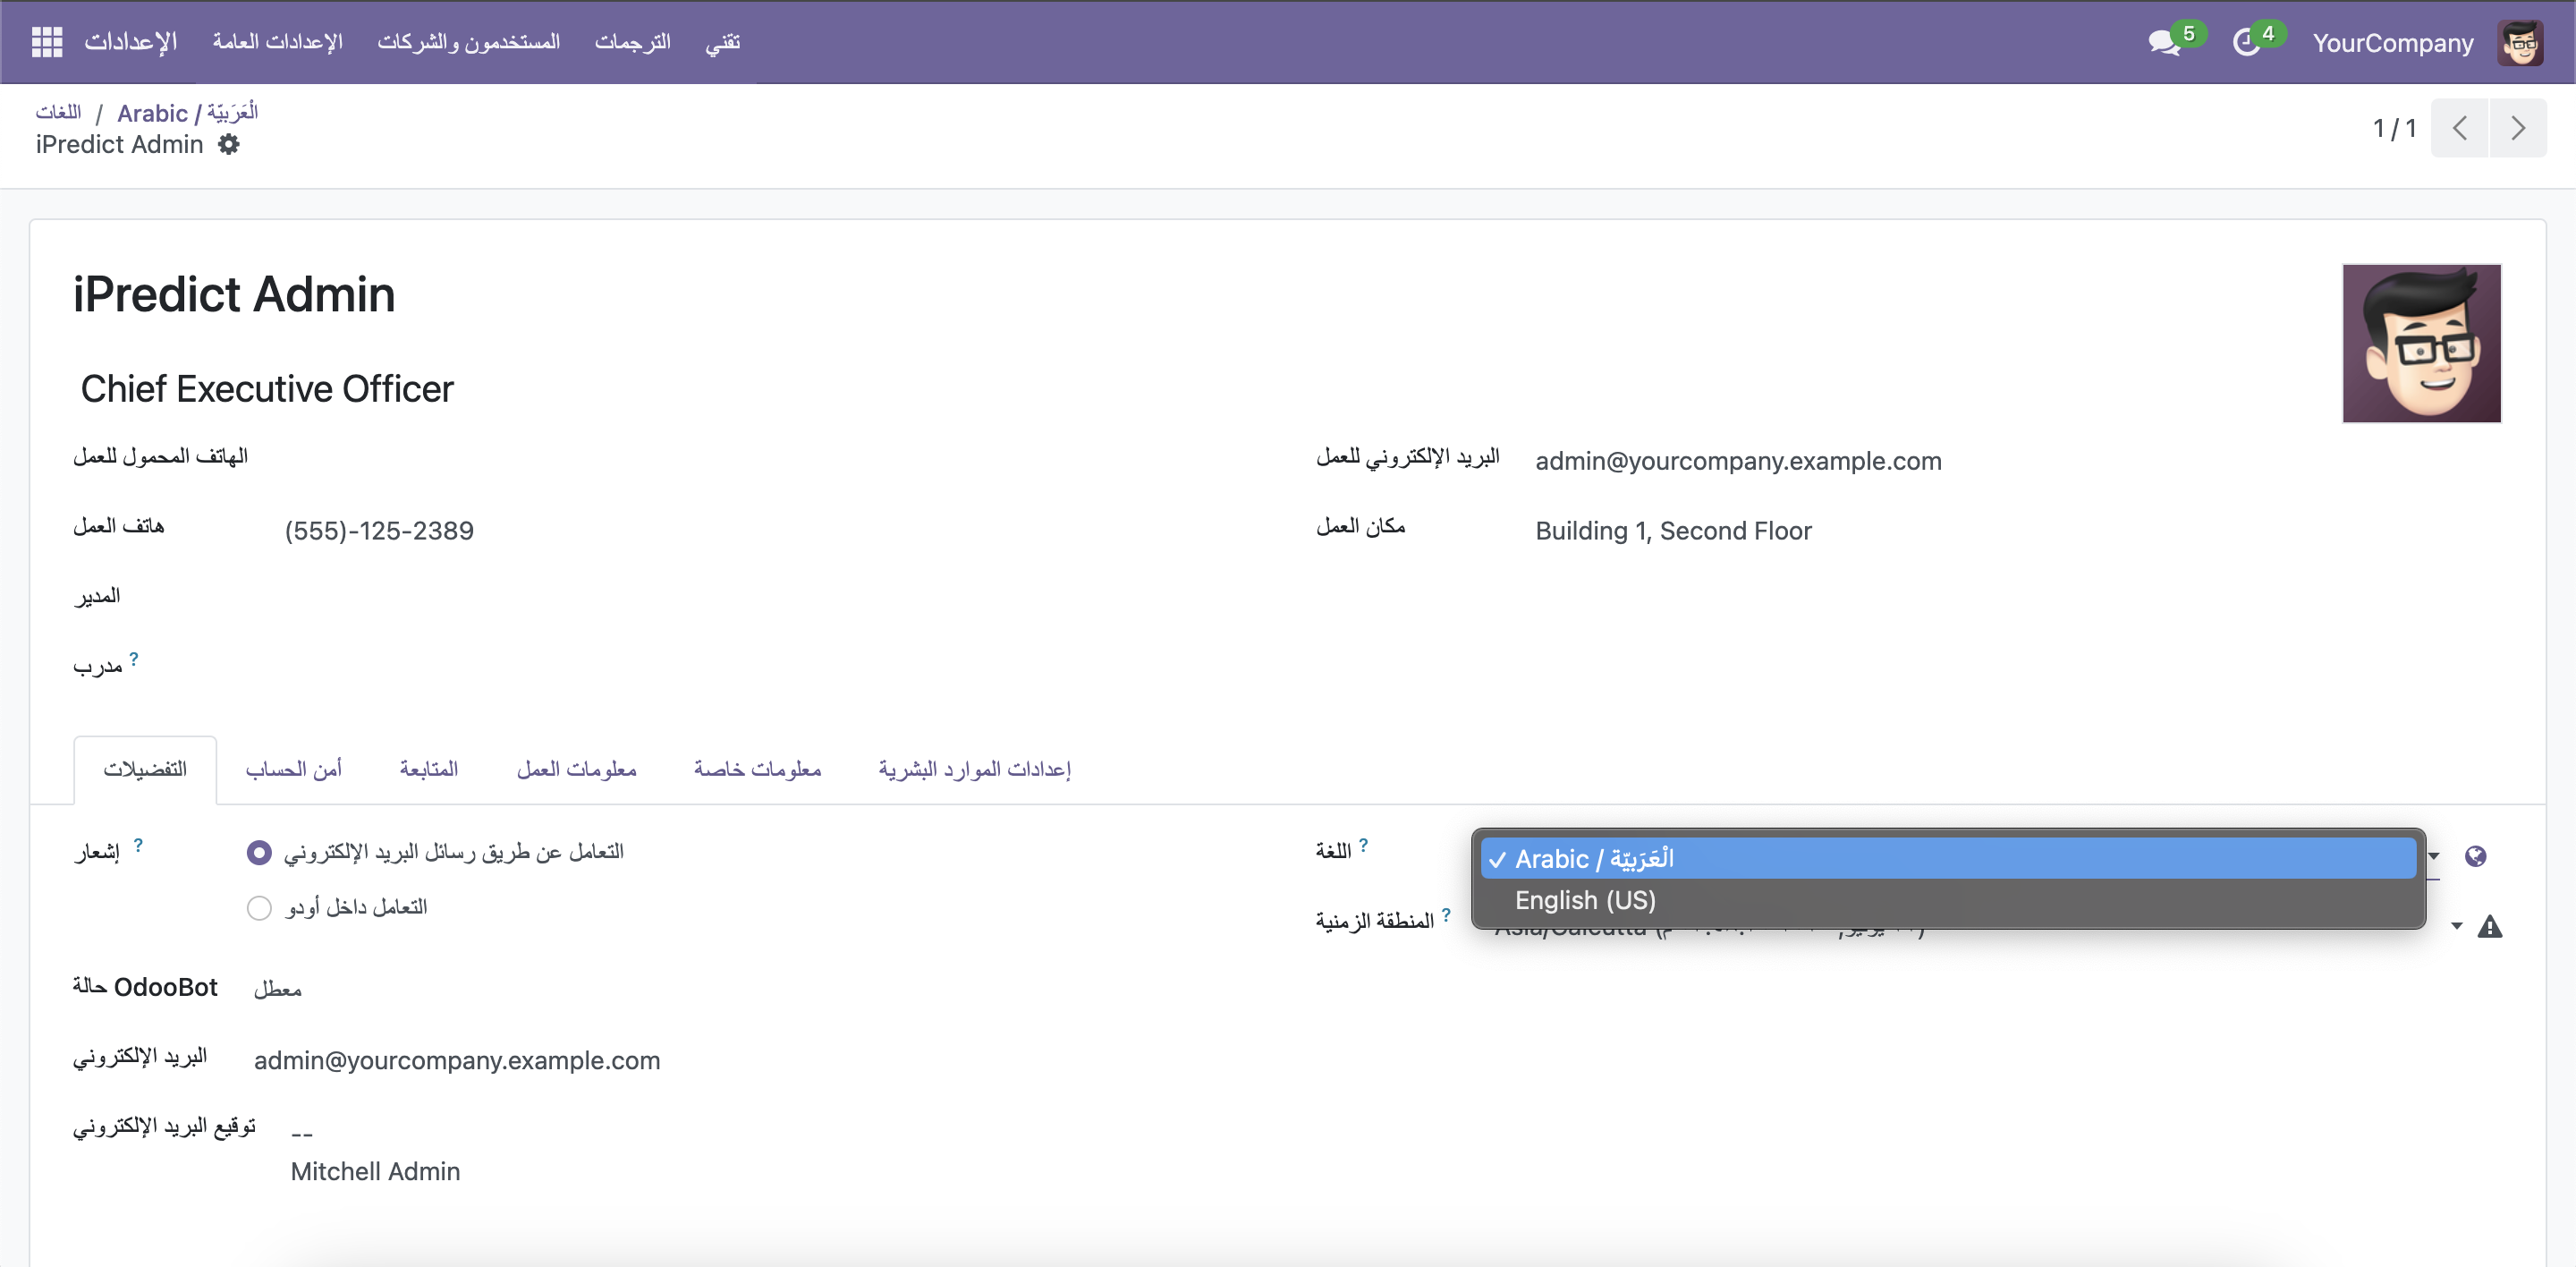Screen dimensions: 2576x1267
Task: Switch to the المتابعة tab
Action: pyautogui.click(x=429, y=769)
